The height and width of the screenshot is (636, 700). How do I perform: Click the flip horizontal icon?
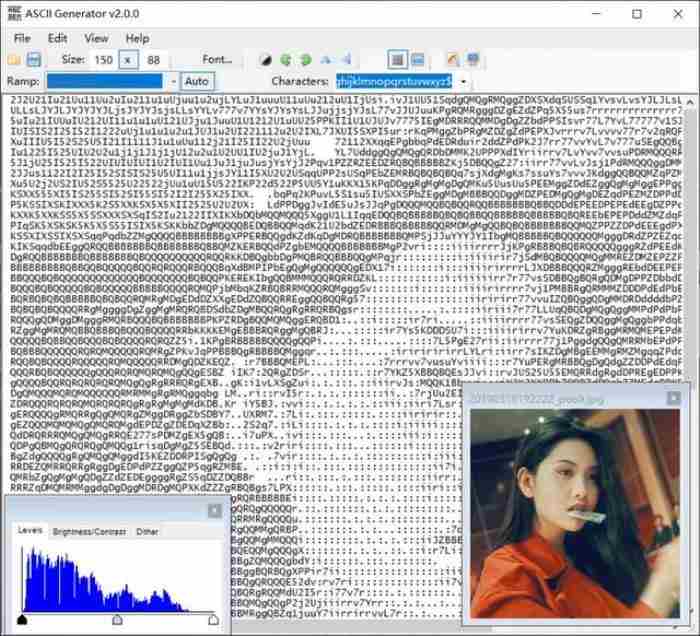pos(326,60)
